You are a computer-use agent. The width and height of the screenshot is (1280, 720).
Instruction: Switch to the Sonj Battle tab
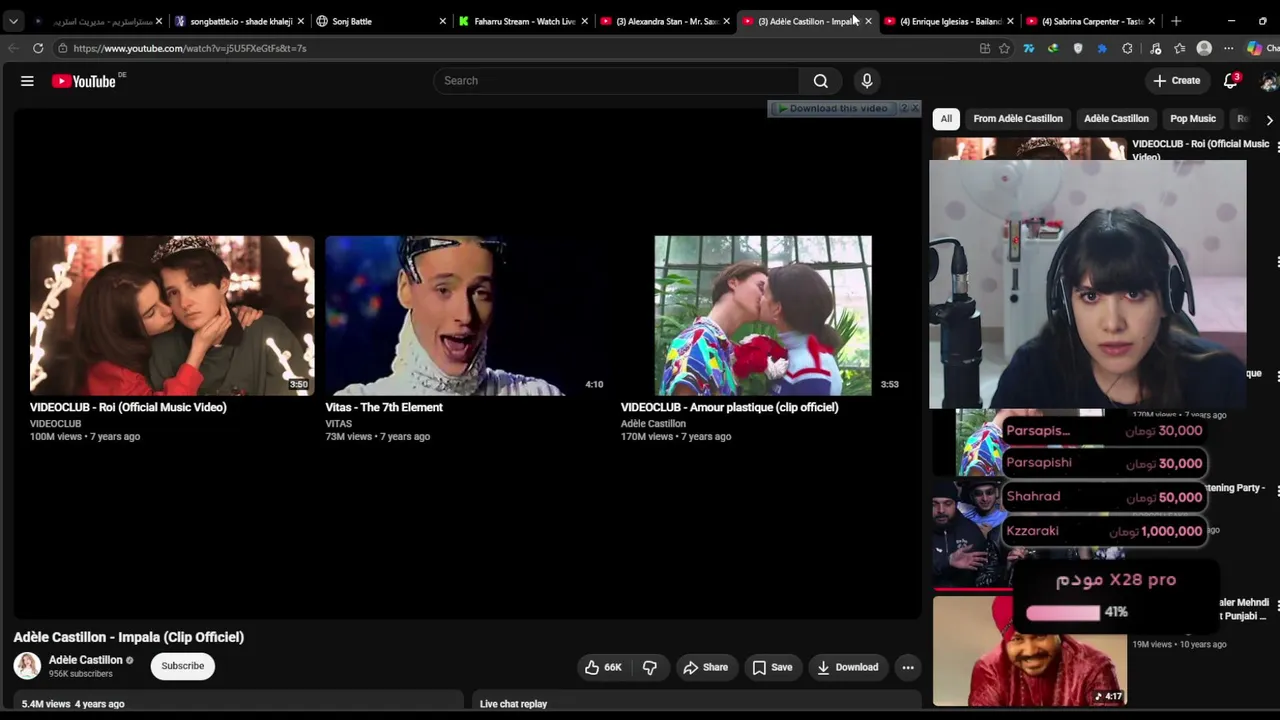[x=381, y=21]
